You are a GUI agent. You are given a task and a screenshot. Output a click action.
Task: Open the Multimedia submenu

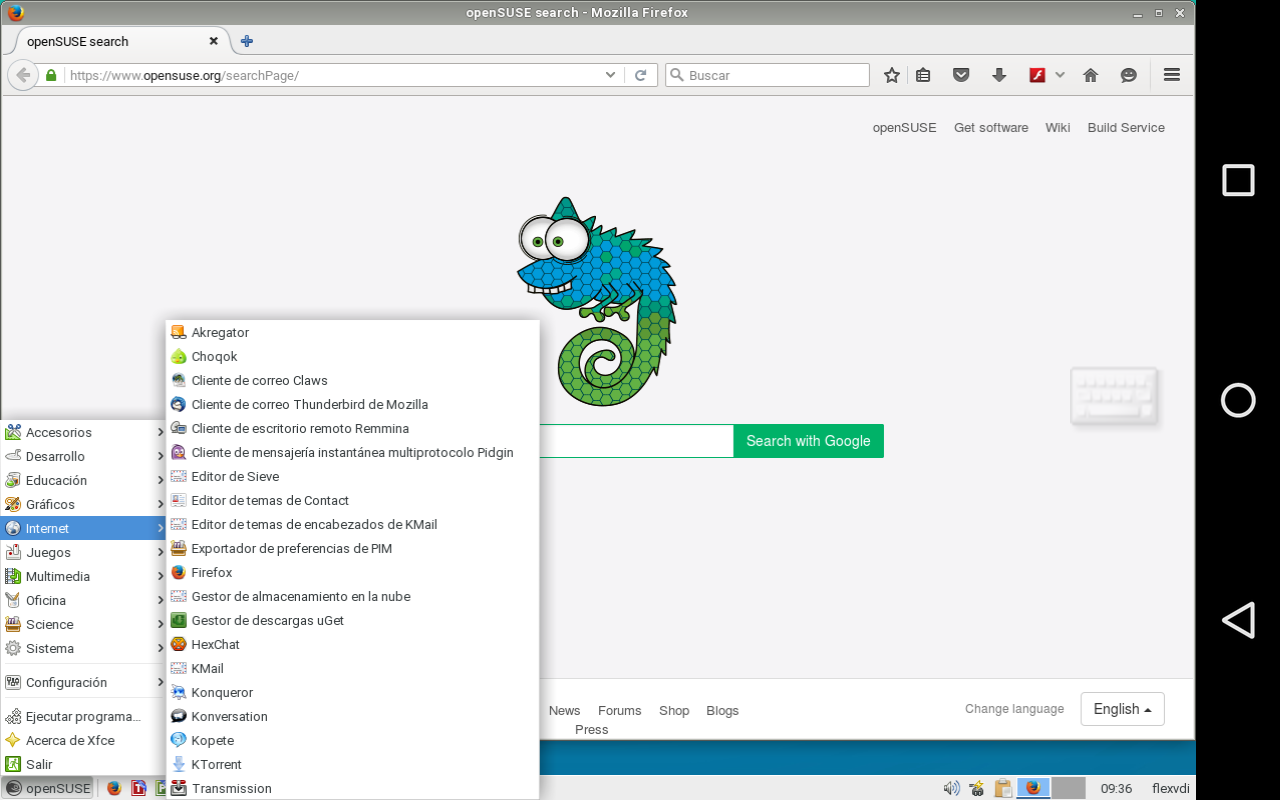click(83, 576)
